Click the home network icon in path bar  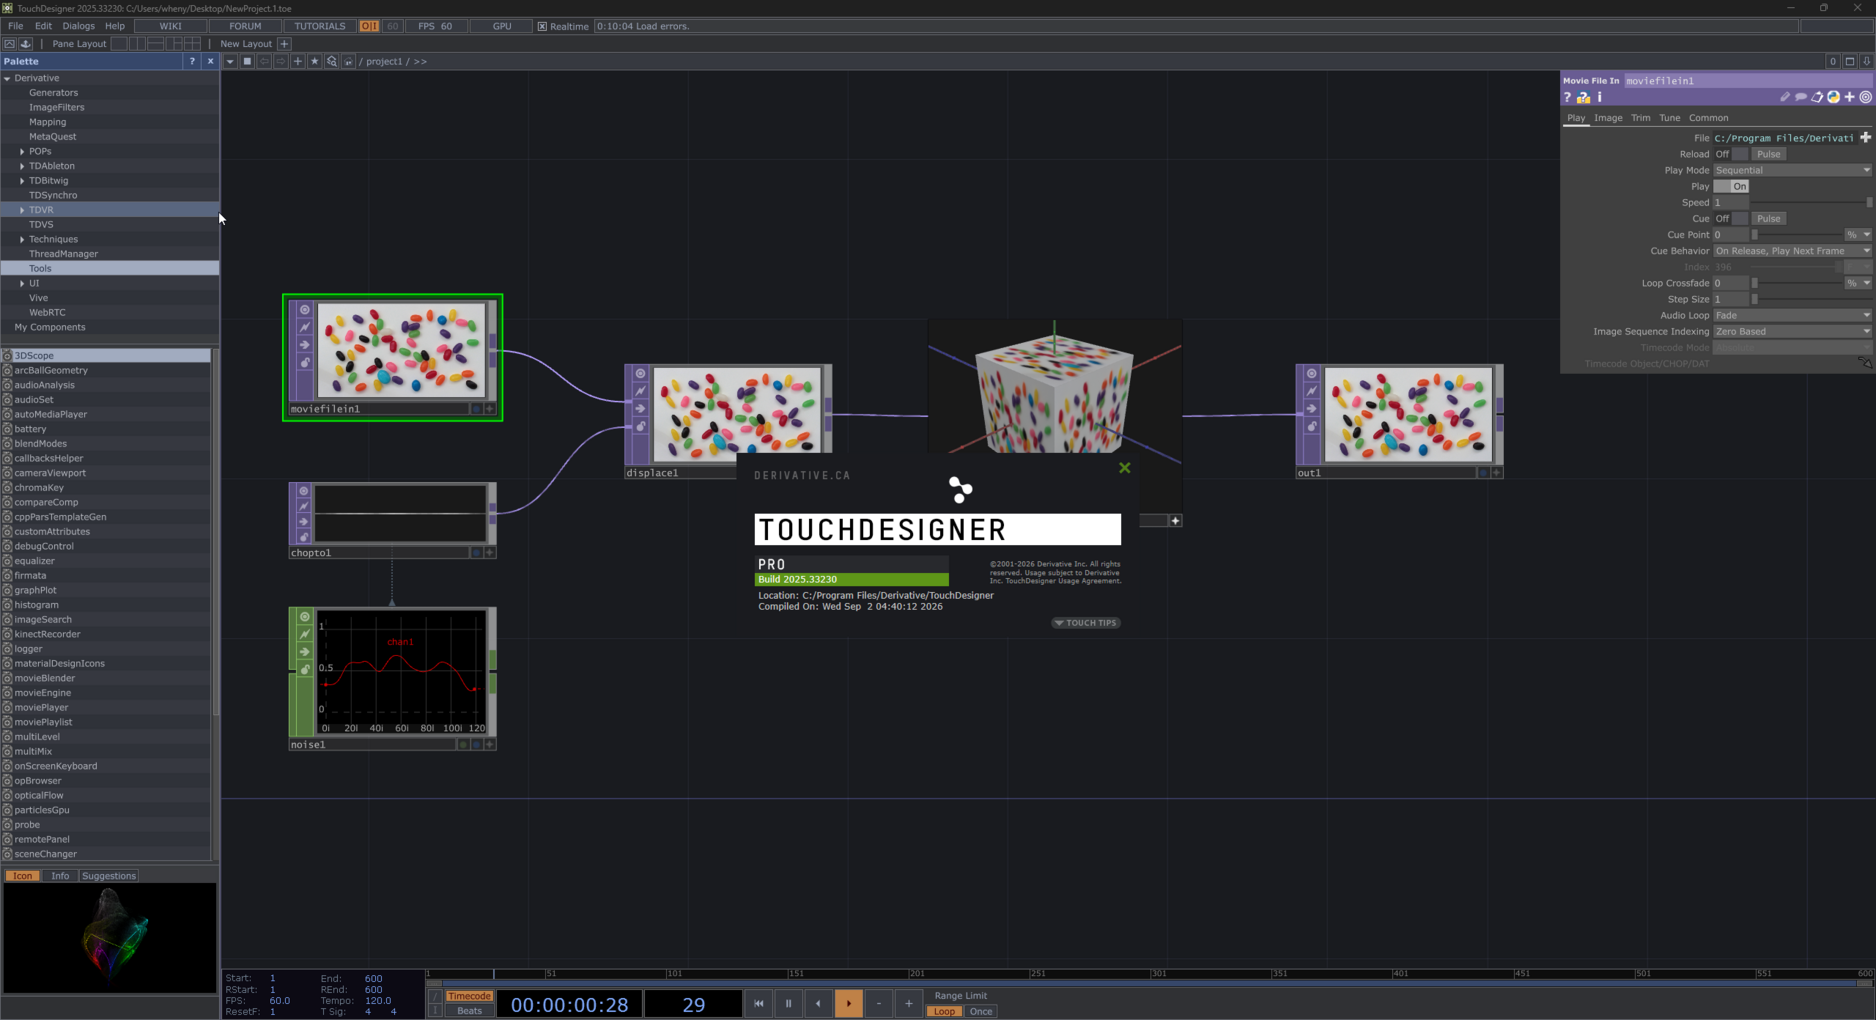point(348,61)
